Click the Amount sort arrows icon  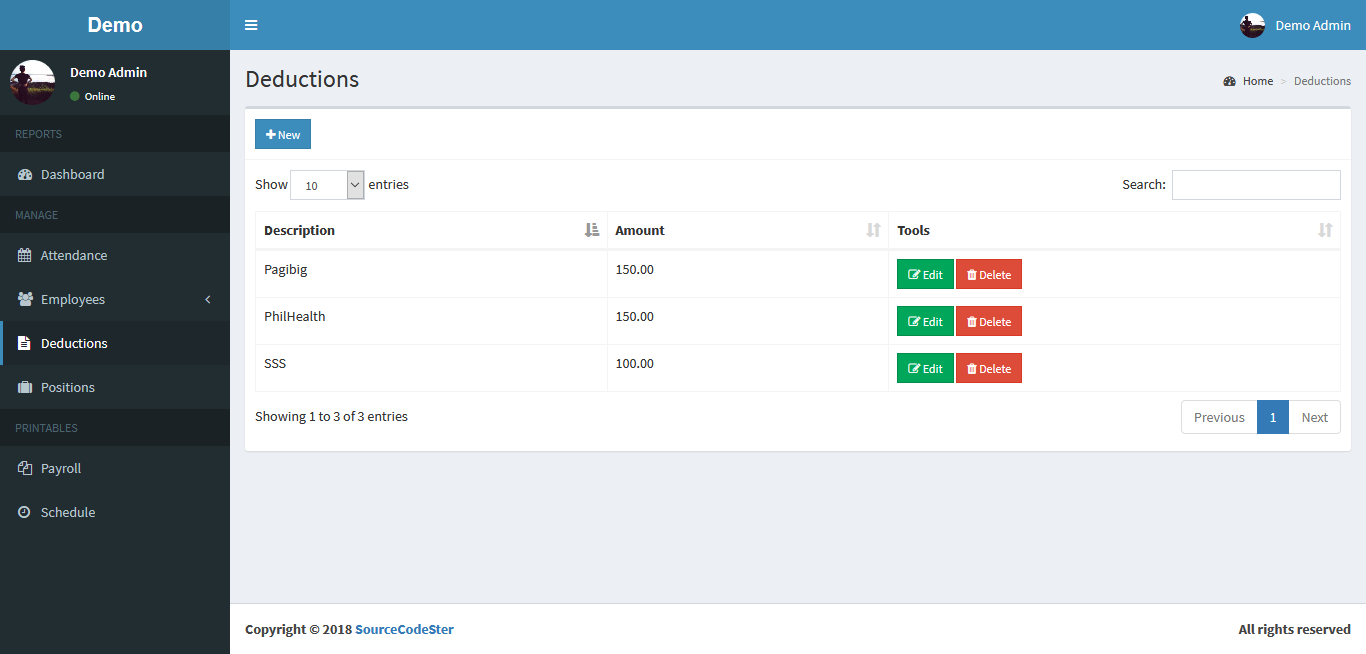[x=873, y=230]
